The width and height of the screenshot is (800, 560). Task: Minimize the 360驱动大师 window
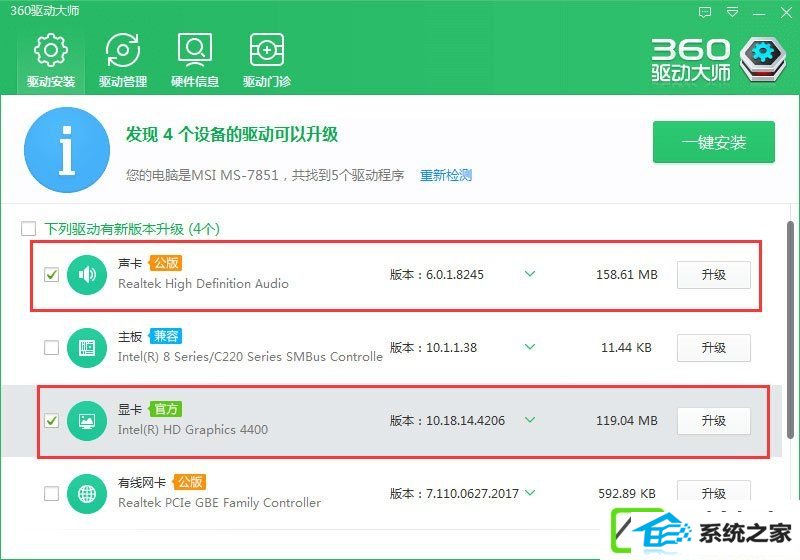[x=759, y=13]
